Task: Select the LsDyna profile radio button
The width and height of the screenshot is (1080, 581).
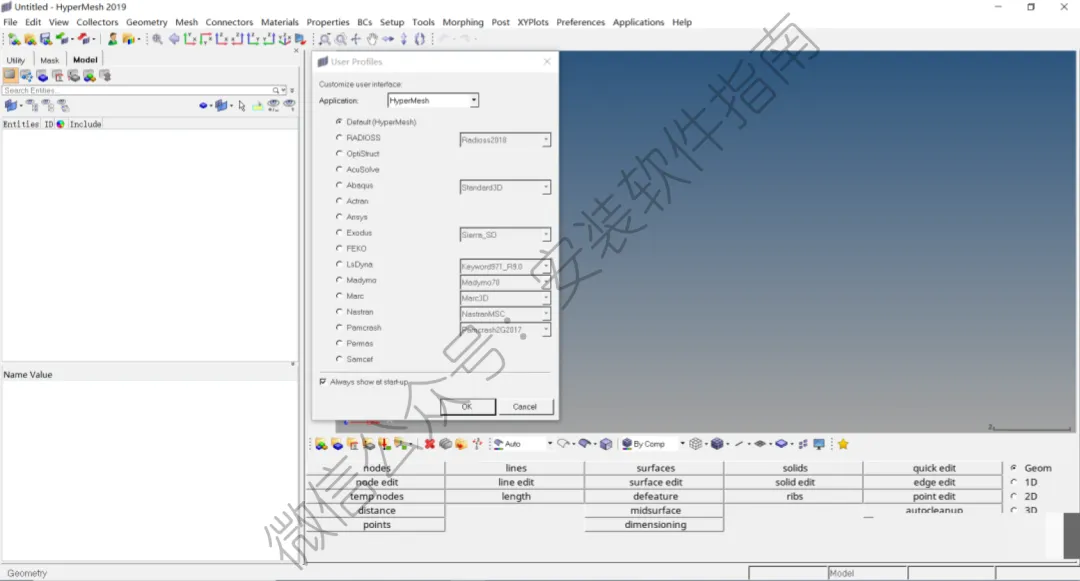Action: tap(339, 264)
